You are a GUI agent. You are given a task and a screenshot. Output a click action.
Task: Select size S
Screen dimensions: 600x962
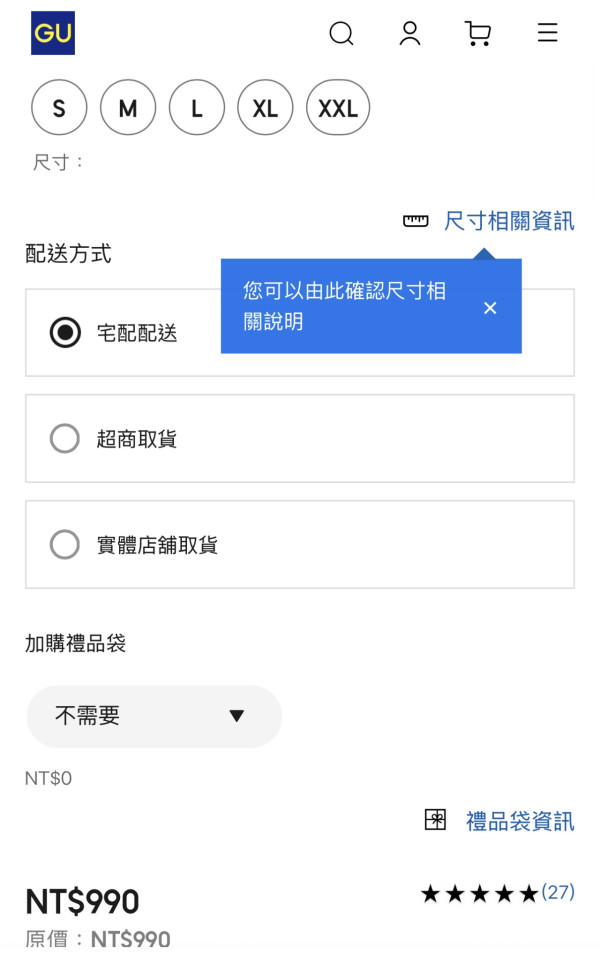tap(58, 107)
